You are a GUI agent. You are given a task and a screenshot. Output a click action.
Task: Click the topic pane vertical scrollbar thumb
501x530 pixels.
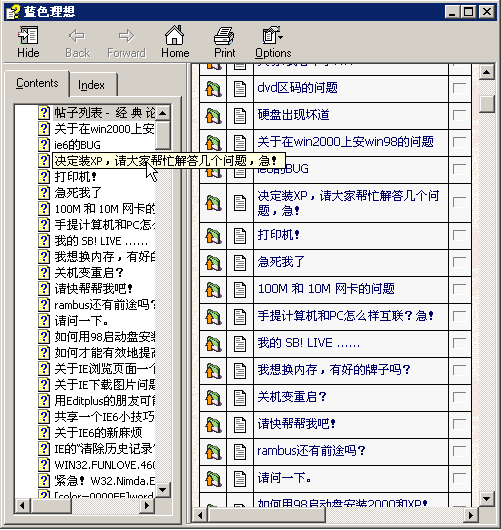click(487, 104)
